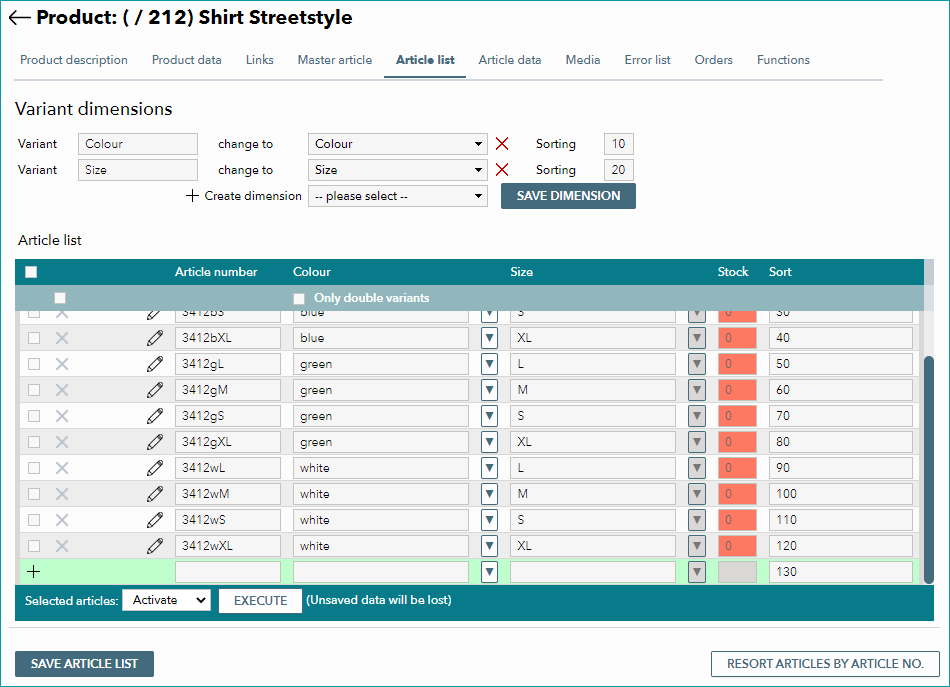Delete article 3412gM with grey X
Viewport: 950px width, 687px height.
point(62,390)
